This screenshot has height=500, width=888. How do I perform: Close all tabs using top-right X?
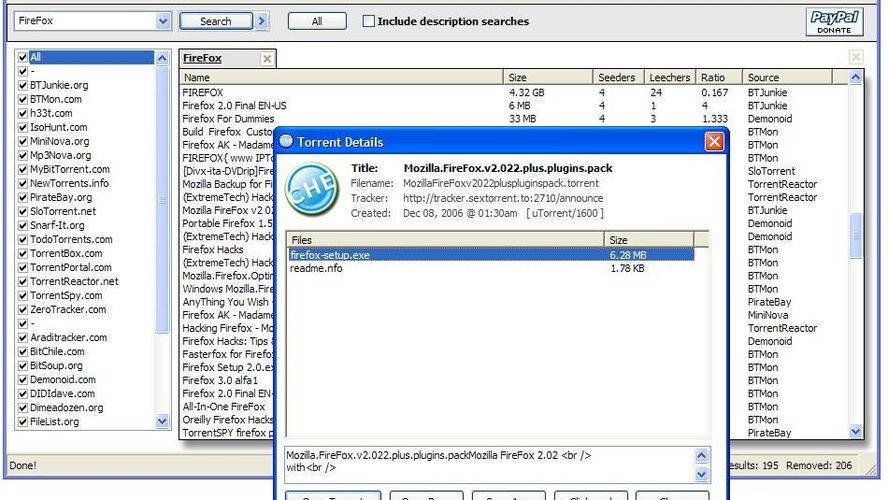click(x=856, y=57)
